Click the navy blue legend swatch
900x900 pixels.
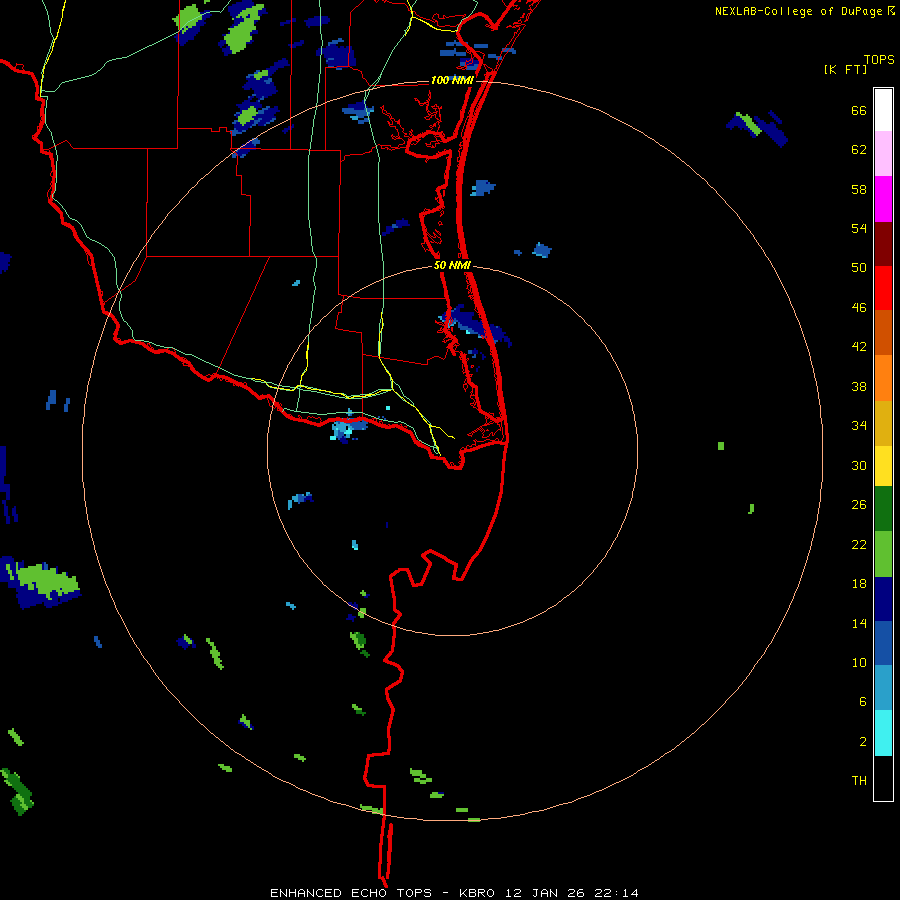883,599
